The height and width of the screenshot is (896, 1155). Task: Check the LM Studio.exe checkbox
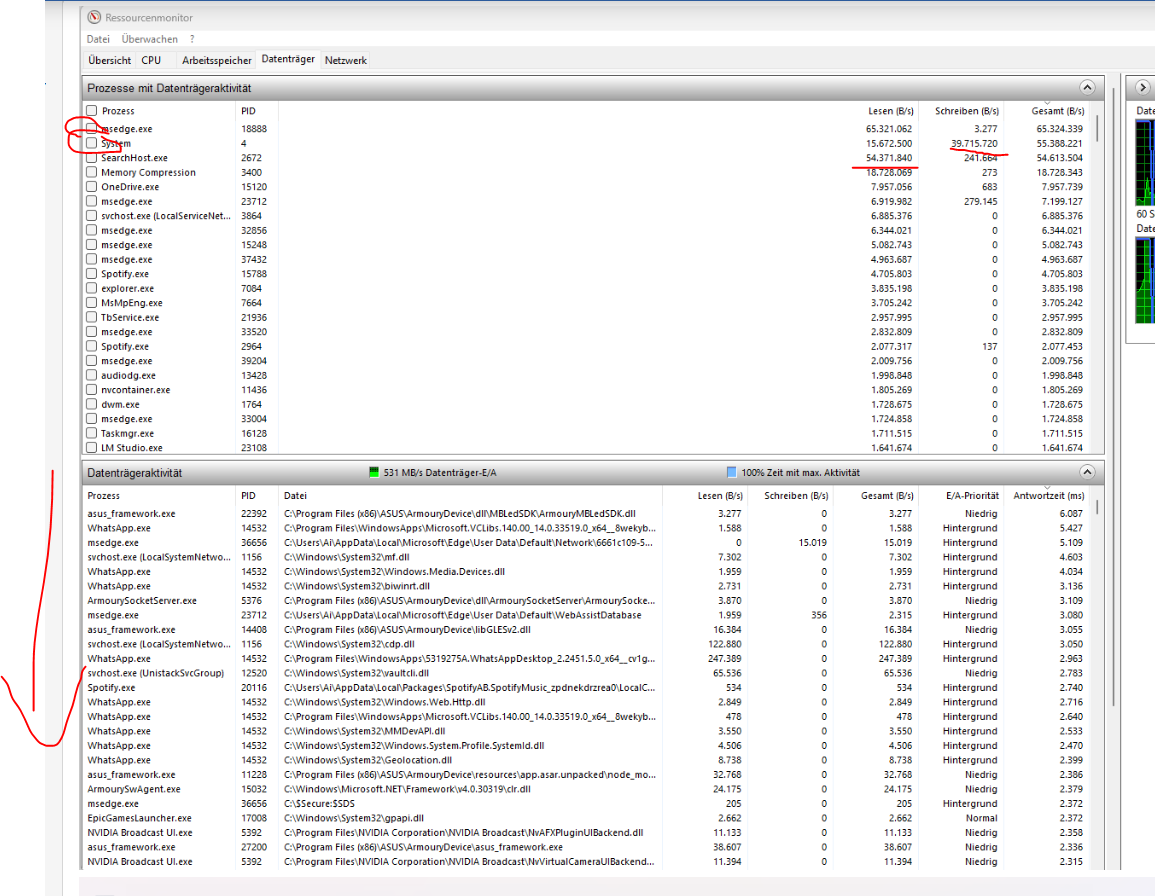(x=91, y=447)
